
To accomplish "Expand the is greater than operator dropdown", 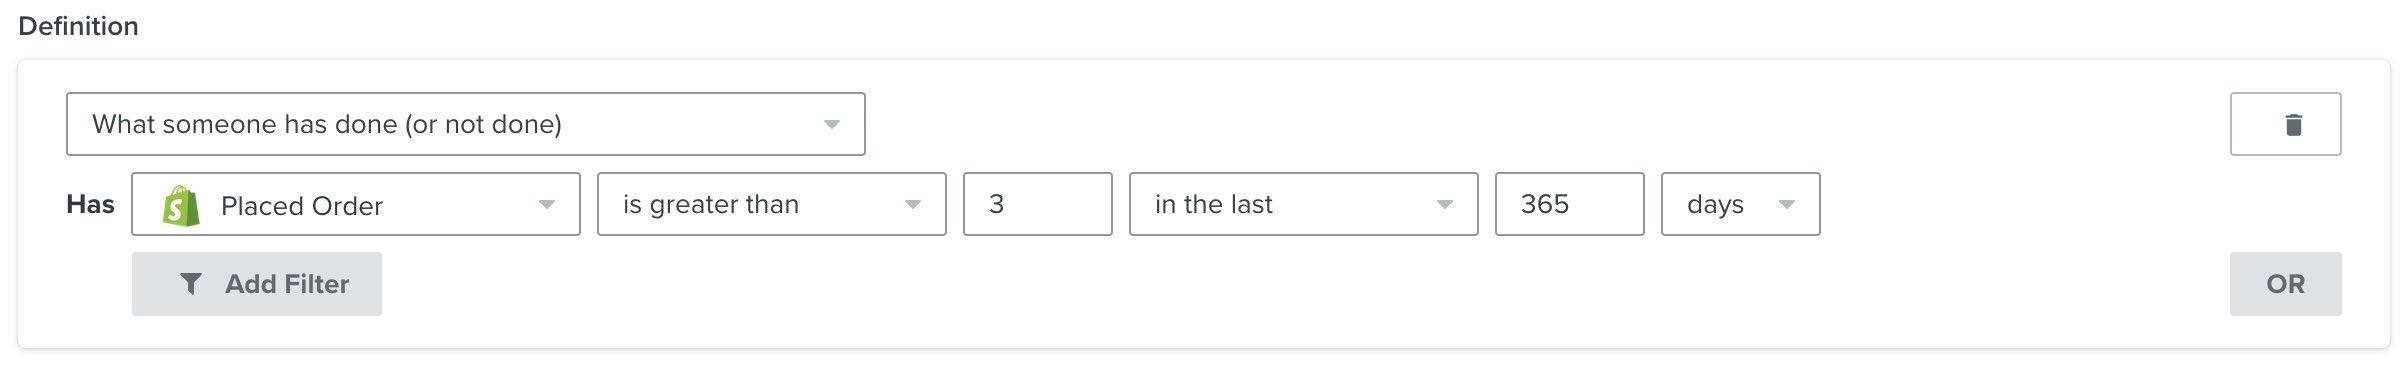I will click(772, 204).
